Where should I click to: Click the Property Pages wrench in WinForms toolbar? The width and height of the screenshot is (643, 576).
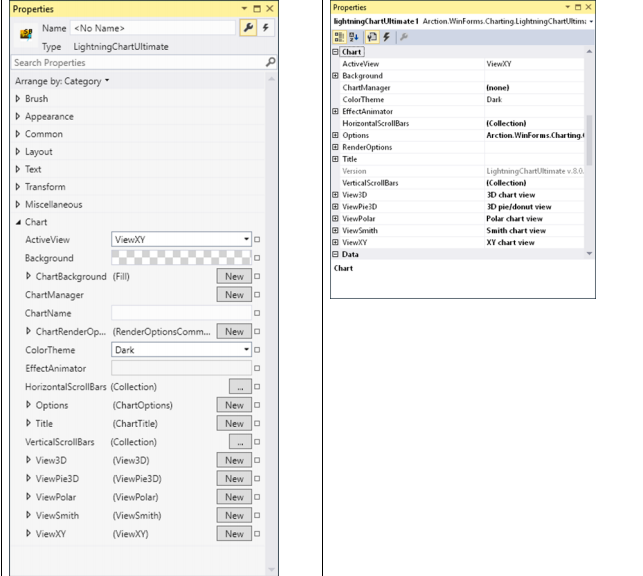pos(404,37)
